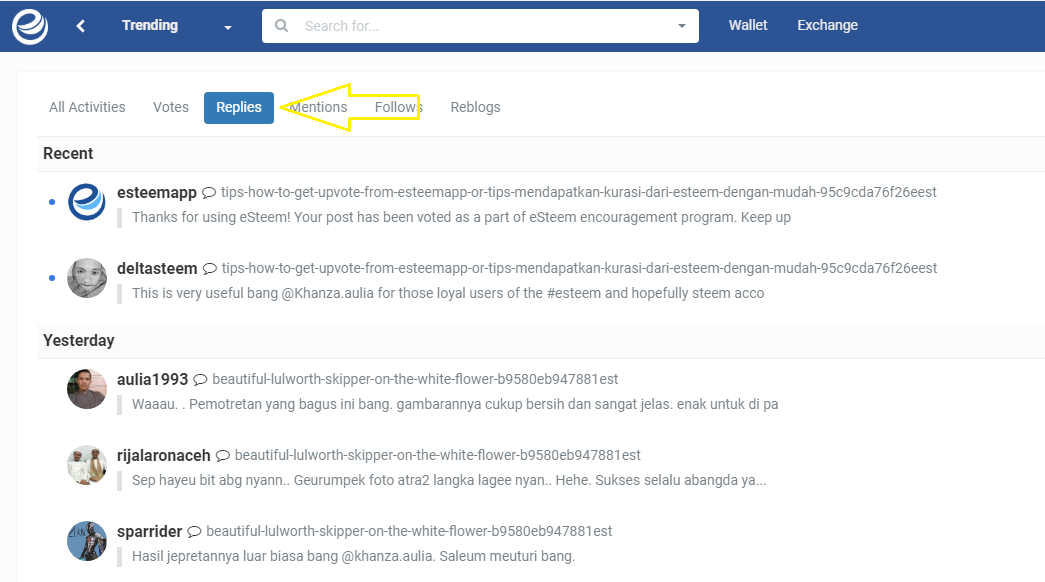Image resolution: width=1045 pixels, height=582 pixels.
Task: Open the post permlink in esteemapp's reply
Action: 578,193
